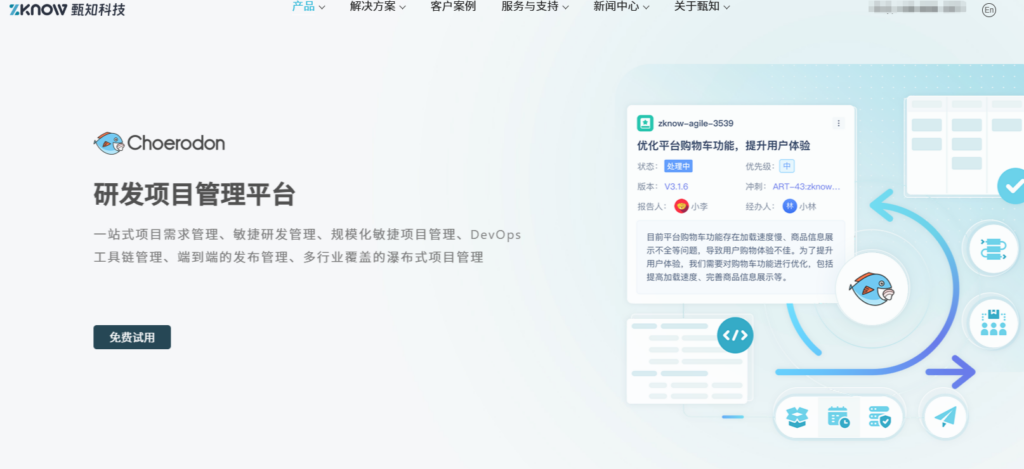
Task: Click the issue description paragraph box
Action: tap(741, 257)
